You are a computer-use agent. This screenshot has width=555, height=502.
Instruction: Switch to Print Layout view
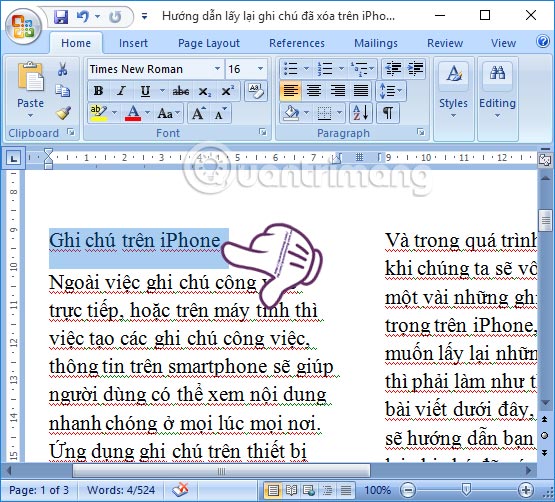point(273,490)
